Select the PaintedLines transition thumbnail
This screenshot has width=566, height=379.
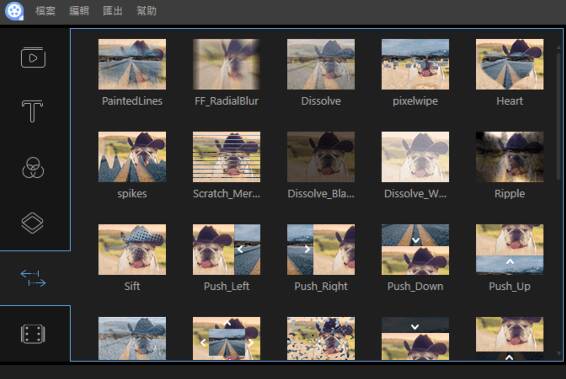click(x=132, y=64)
